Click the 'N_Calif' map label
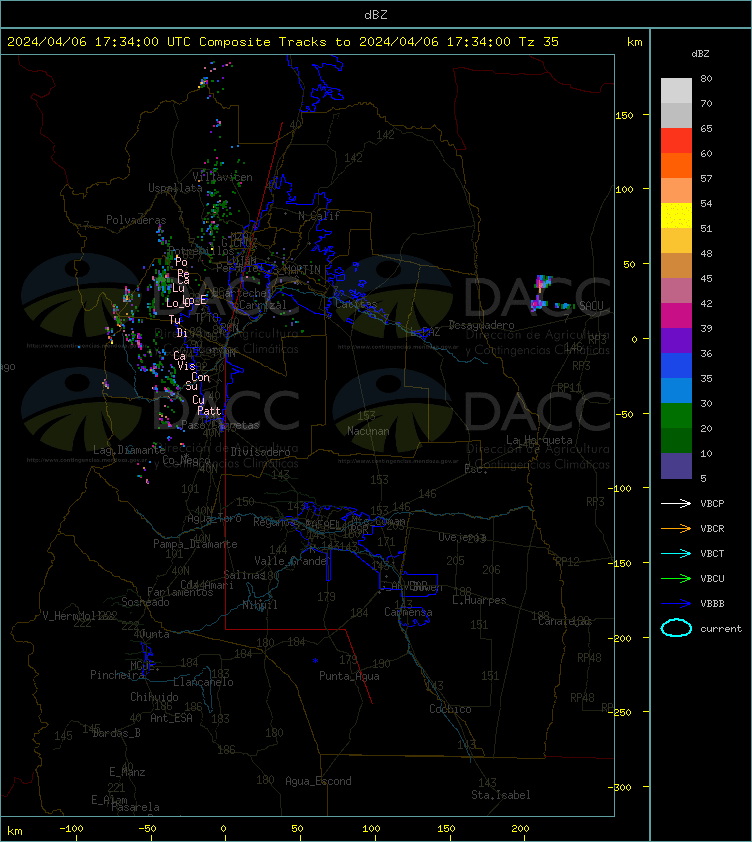 coord(319,216)
